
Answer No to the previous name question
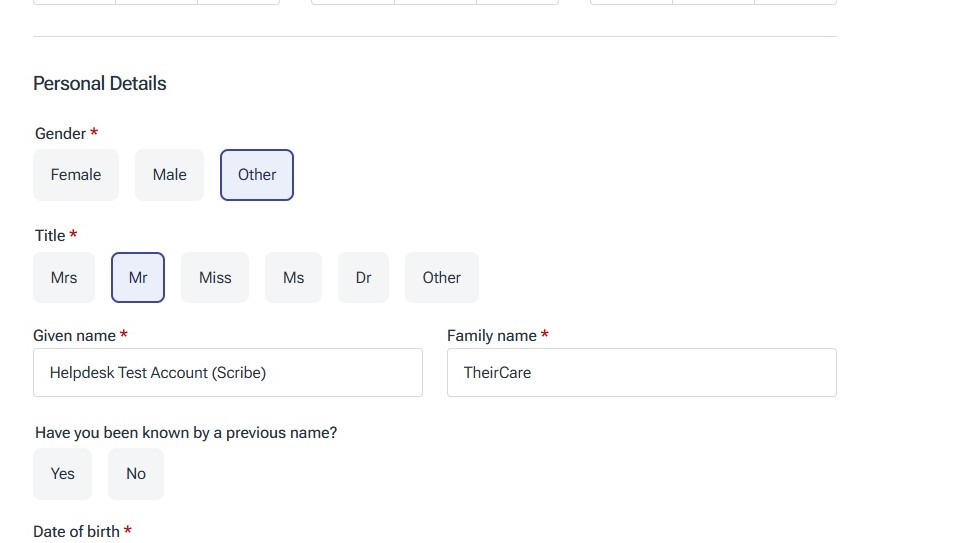pos(136,474)
